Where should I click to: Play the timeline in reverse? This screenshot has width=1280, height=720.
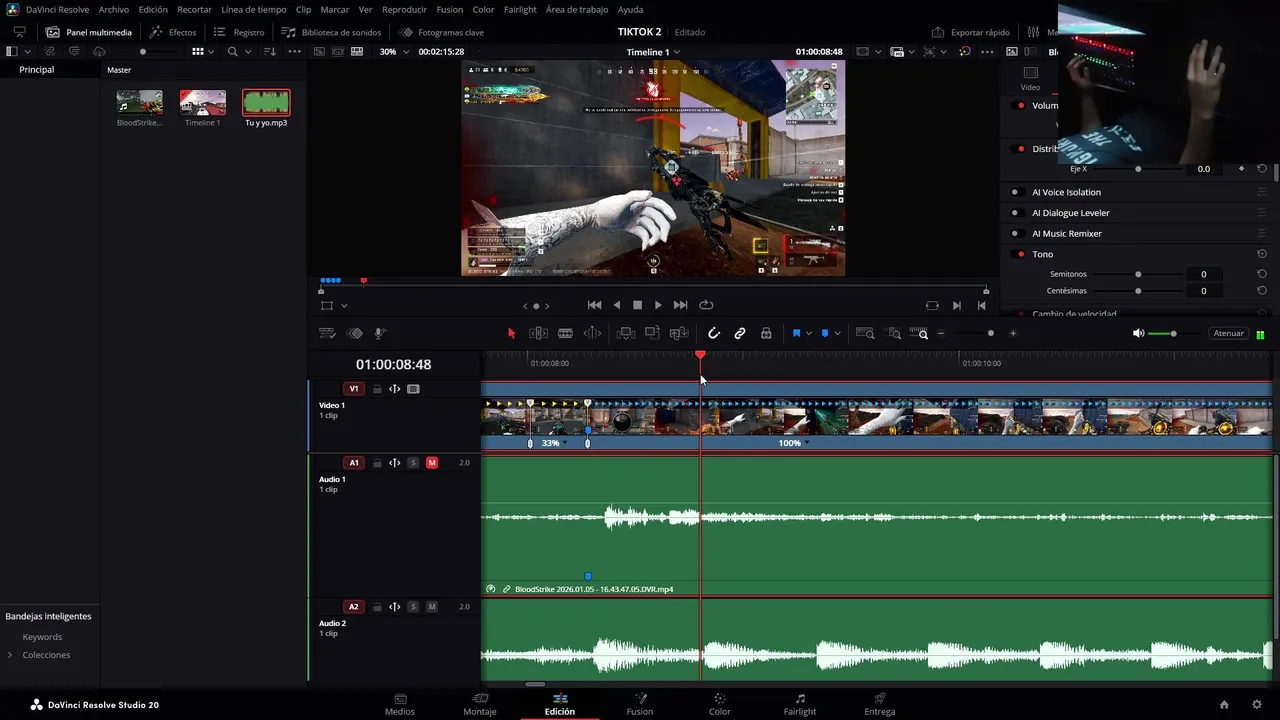[616, 305]
